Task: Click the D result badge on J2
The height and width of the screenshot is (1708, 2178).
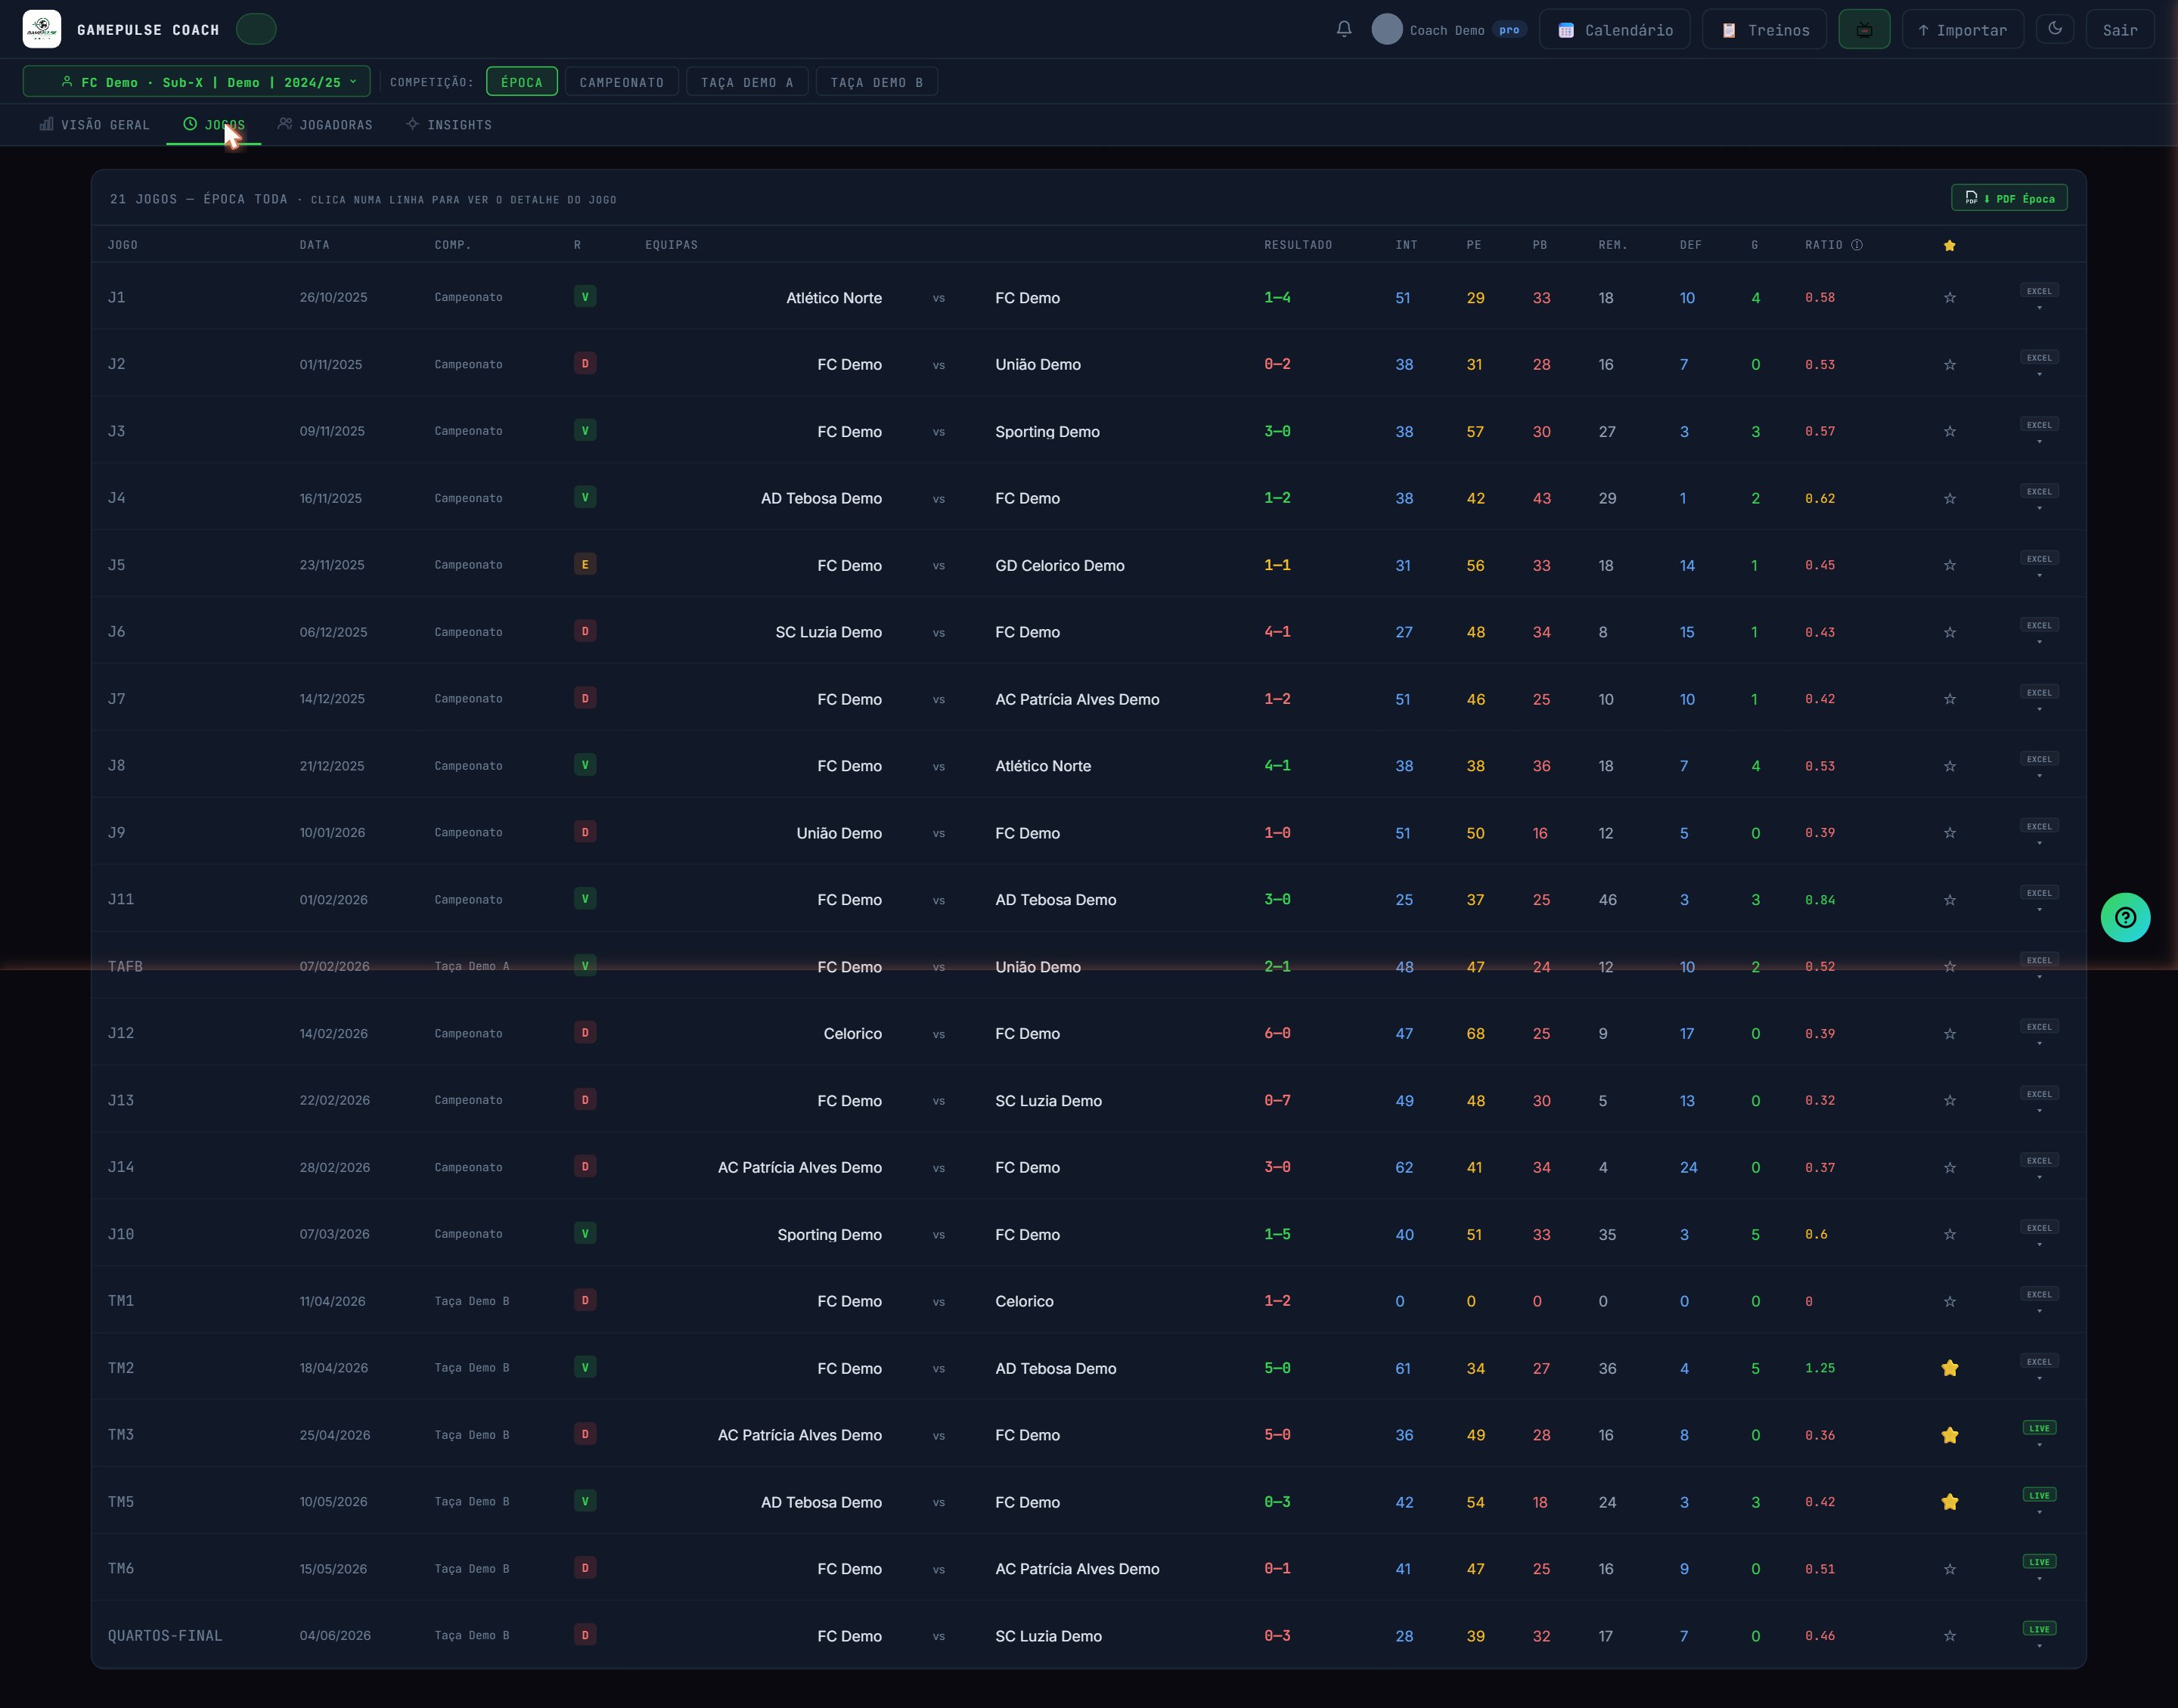Action: coord(585,363)
